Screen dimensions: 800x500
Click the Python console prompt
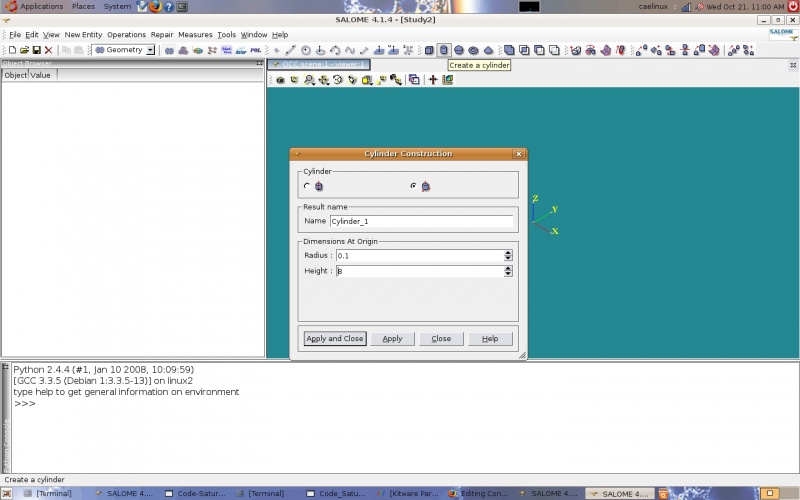pos(24,404)
